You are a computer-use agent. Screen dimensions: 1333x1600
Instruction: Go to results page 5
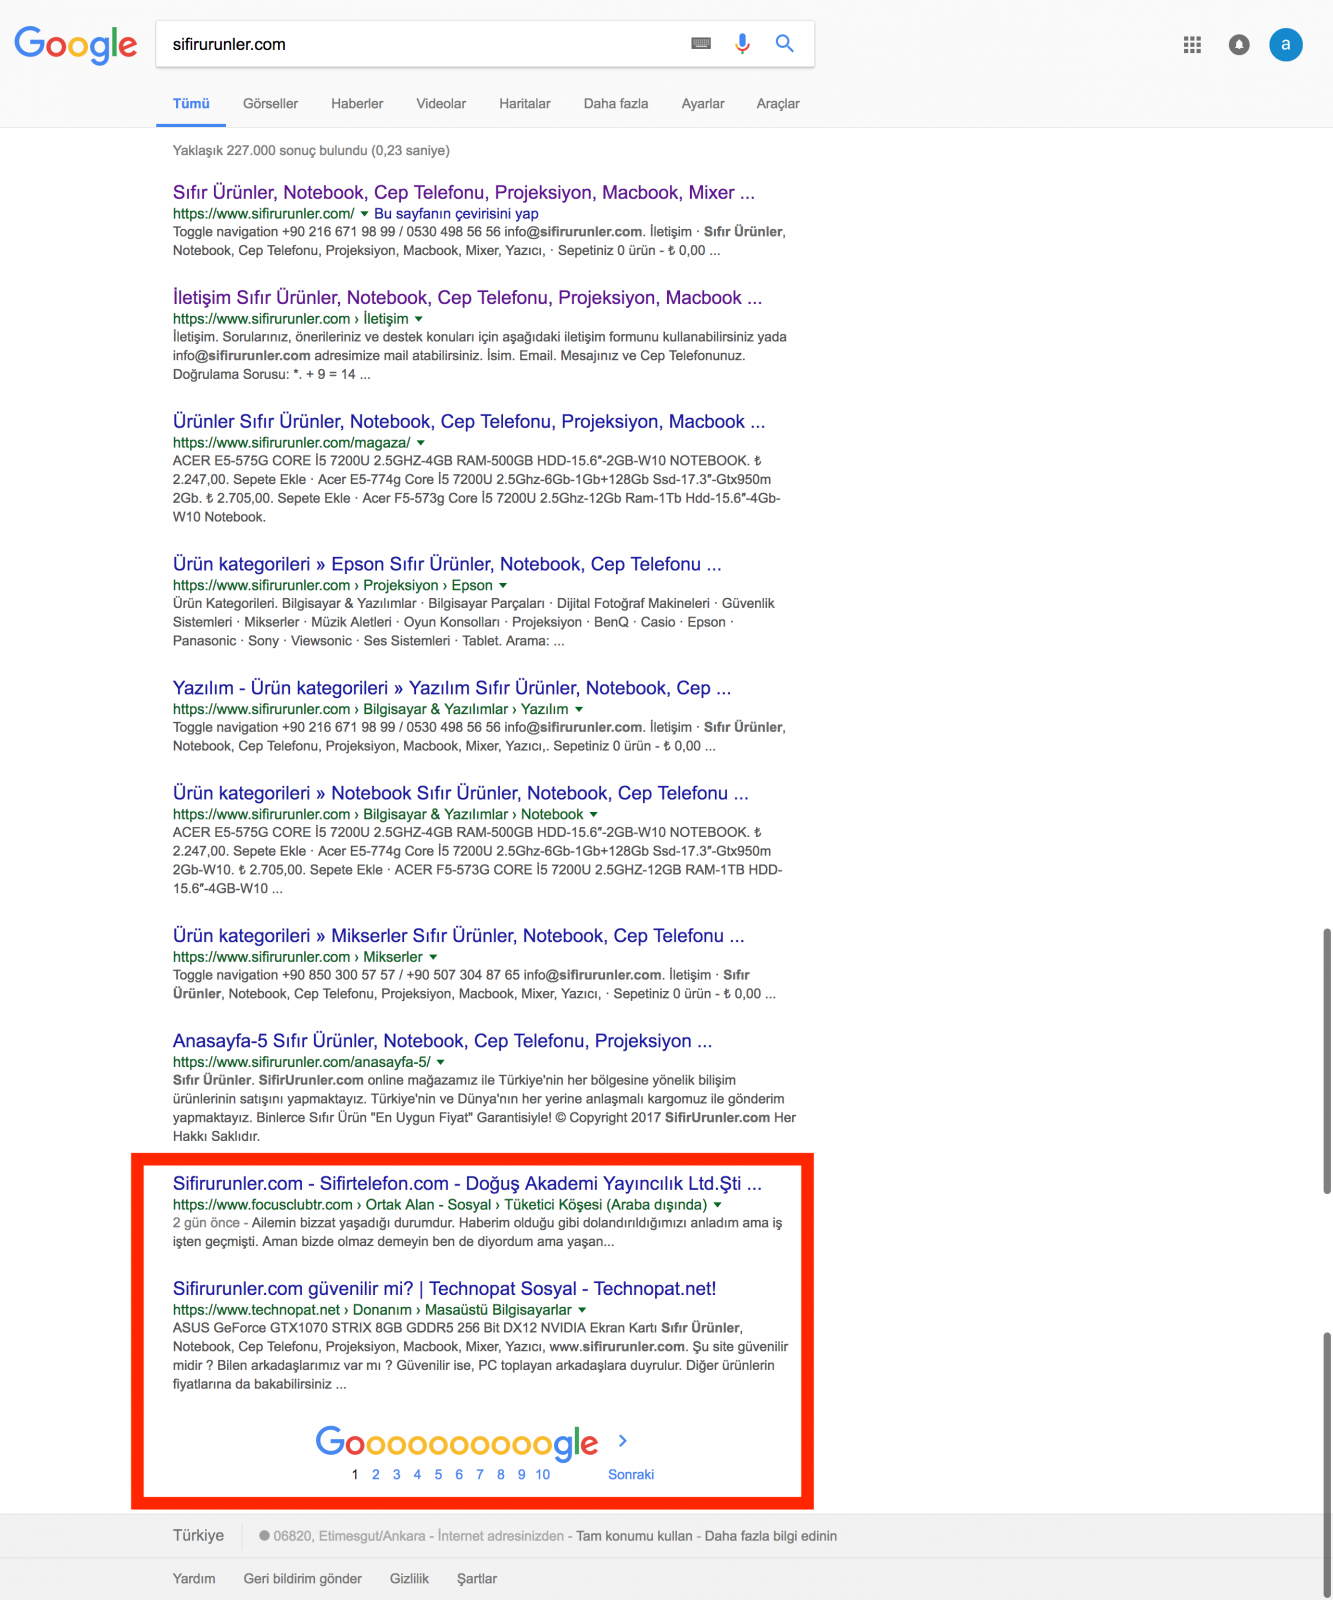pos(438,1475)
